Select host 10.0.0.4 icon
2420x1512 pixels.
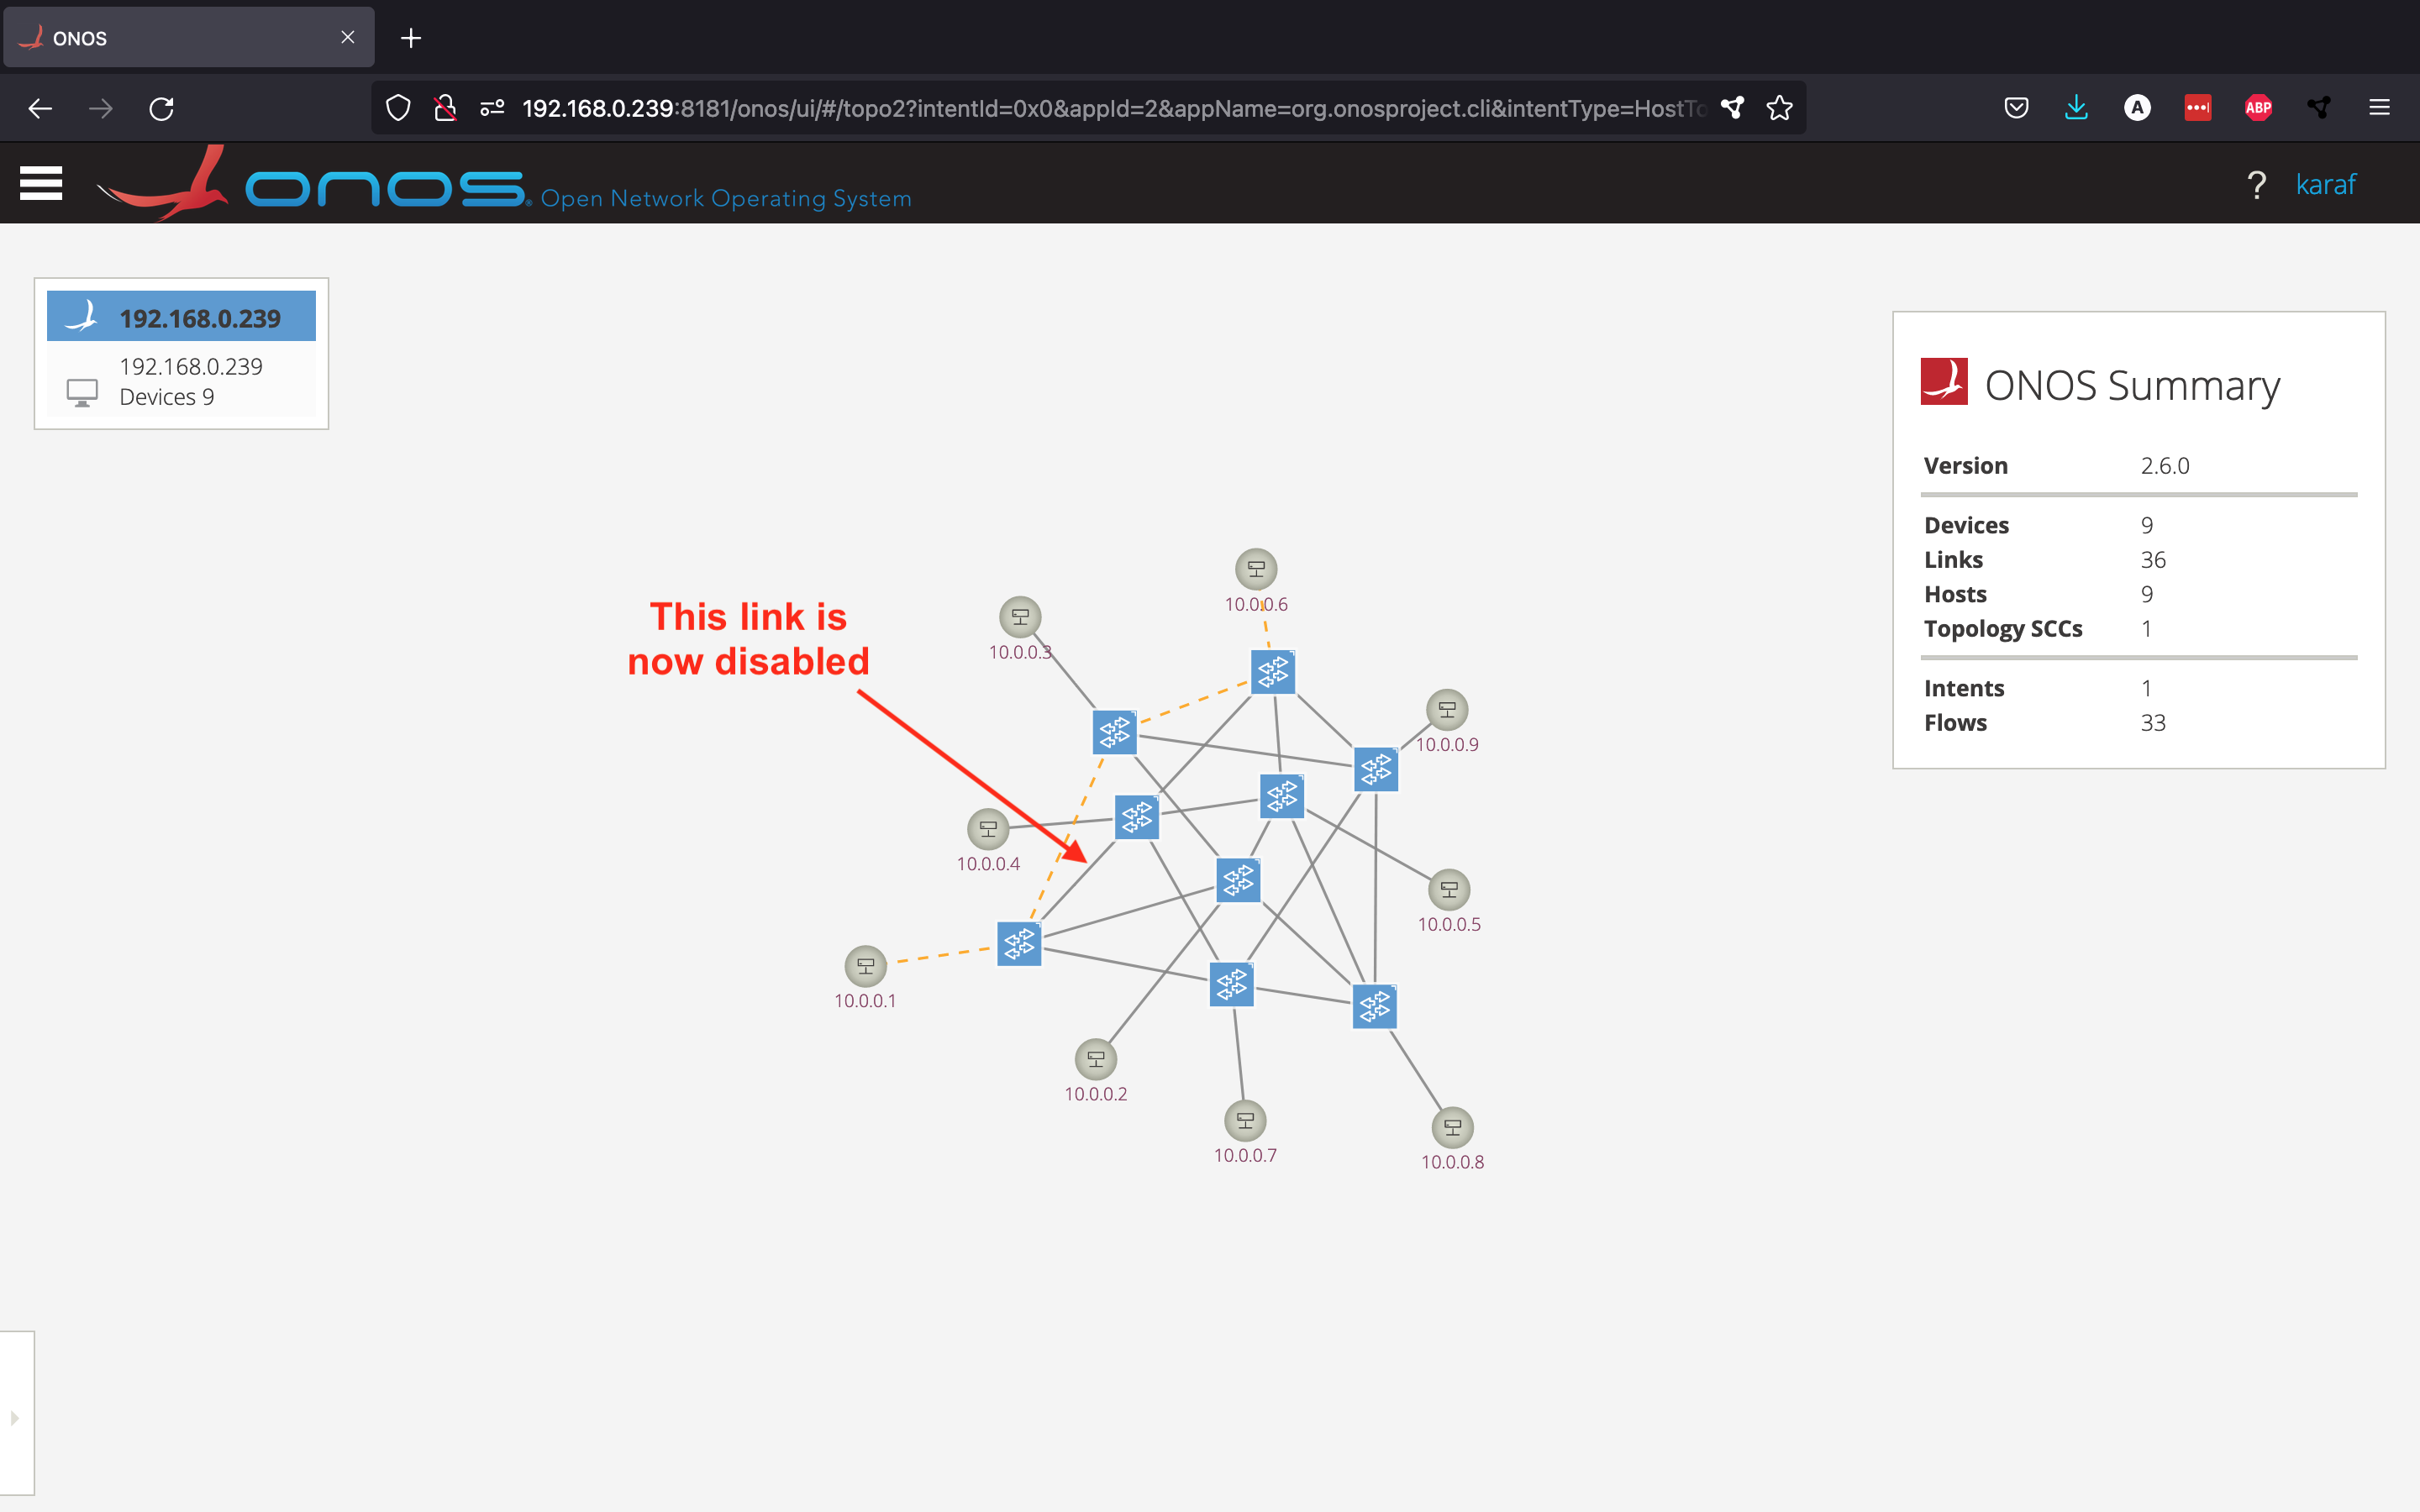click(988, 829)
